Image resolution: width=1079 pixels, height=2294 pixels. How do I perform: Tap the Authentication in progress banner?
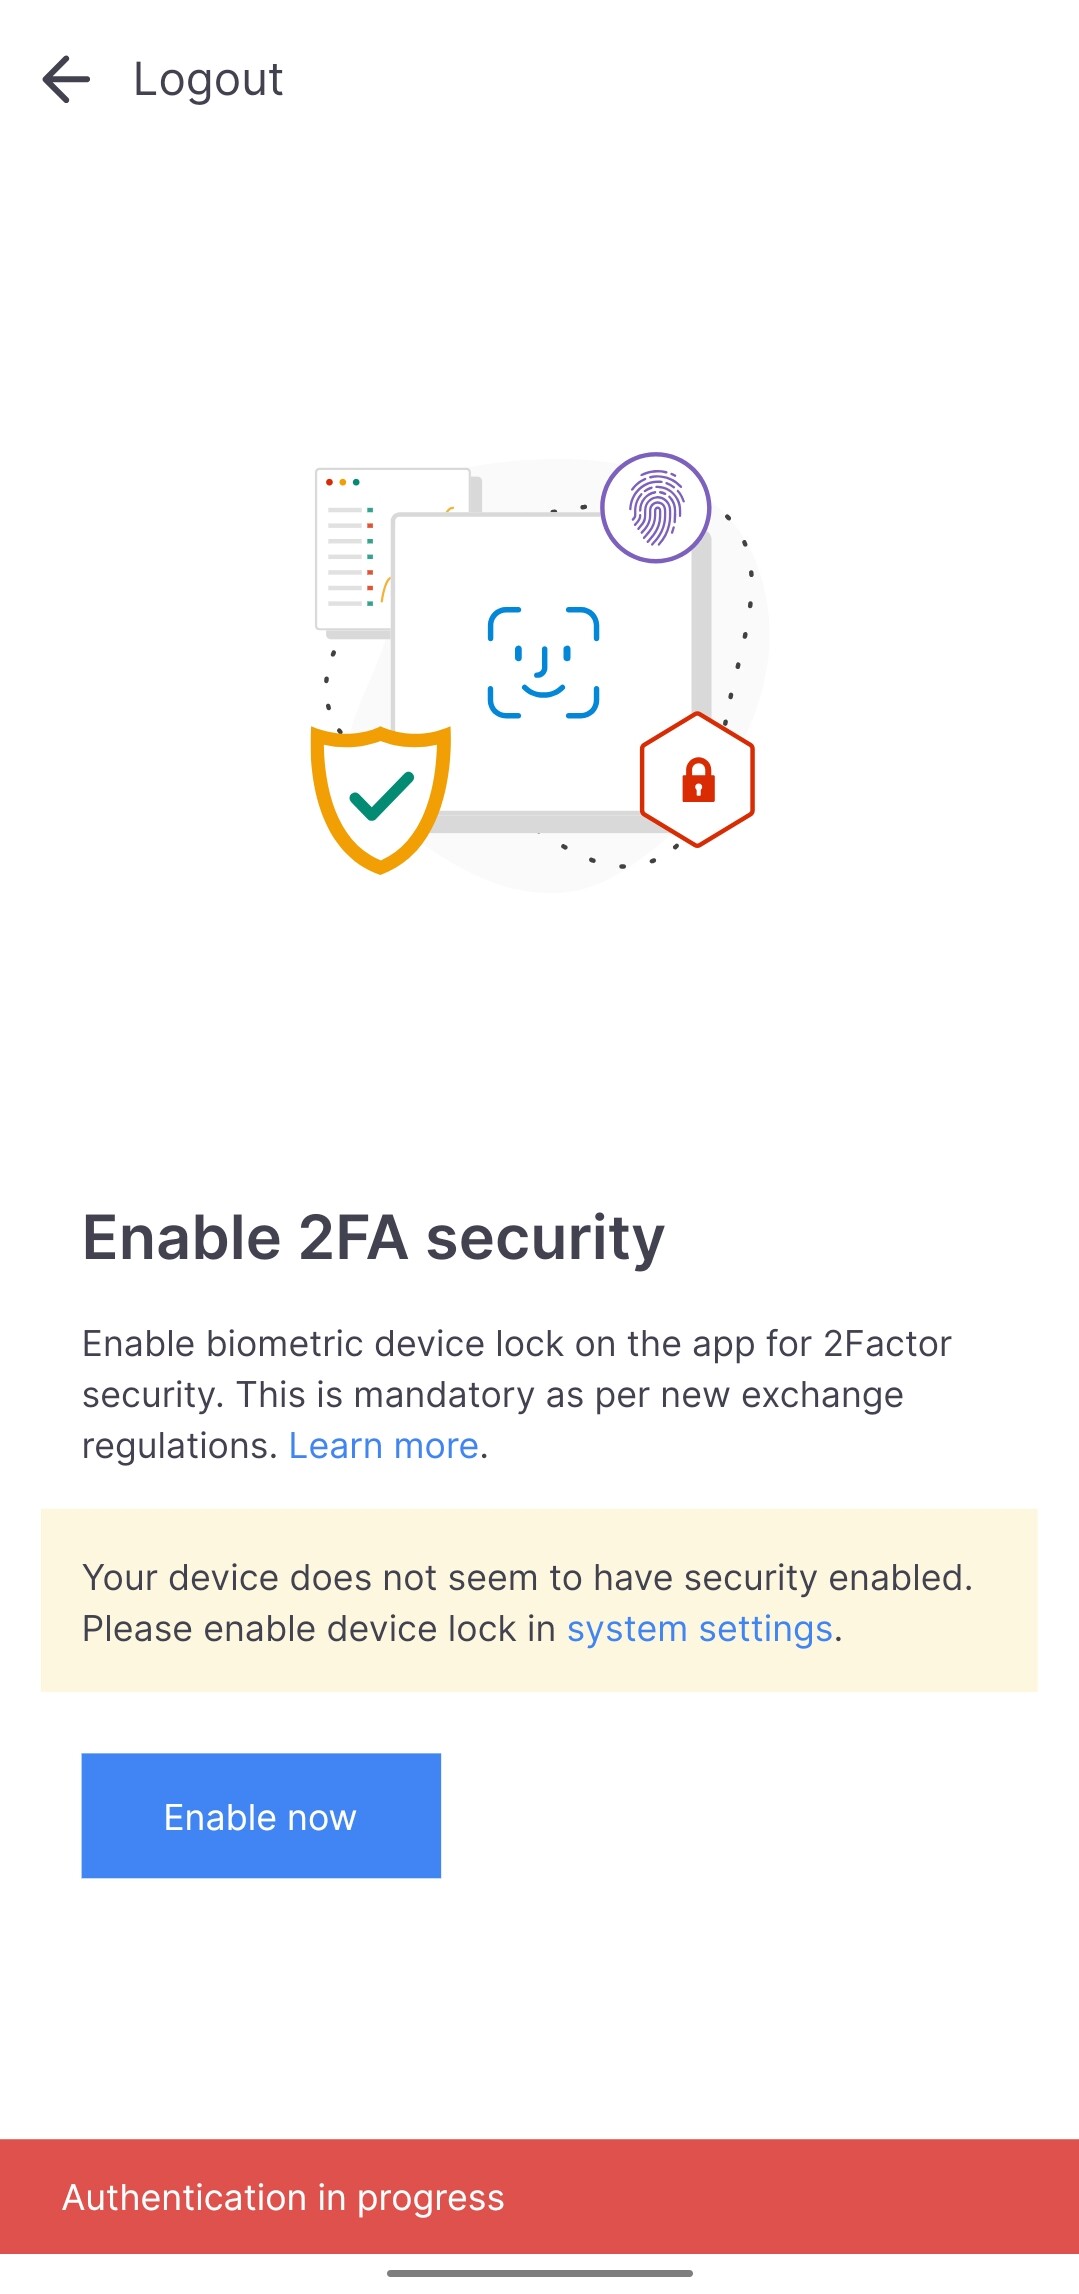click(x=540, y=2197)
